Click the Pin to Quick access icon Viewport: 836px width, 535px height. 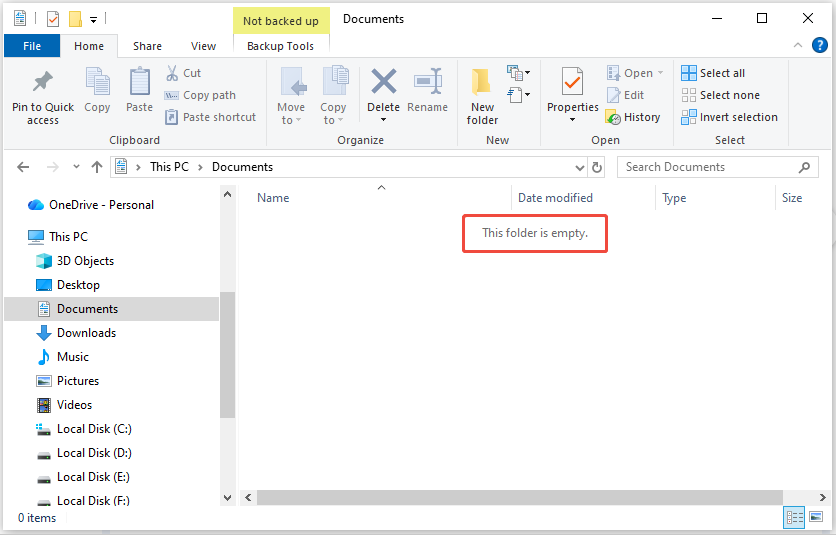42,82
